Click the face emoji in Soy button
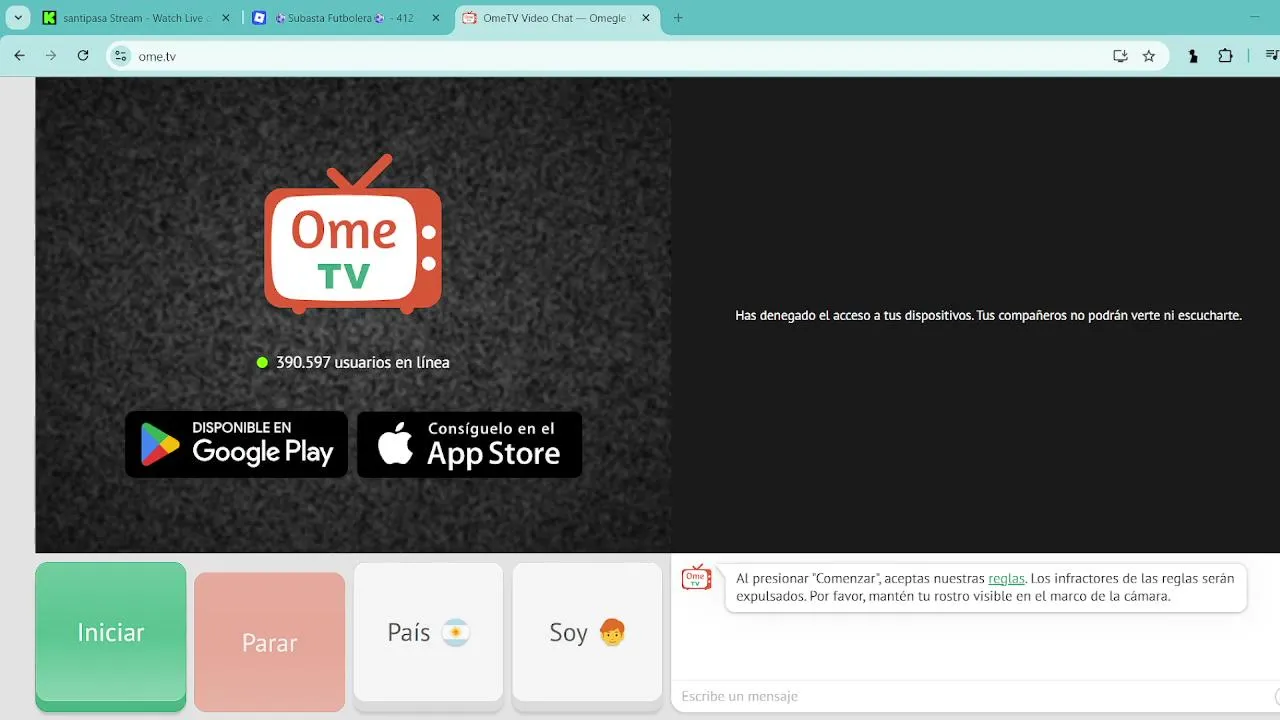 tap(612, 632)
